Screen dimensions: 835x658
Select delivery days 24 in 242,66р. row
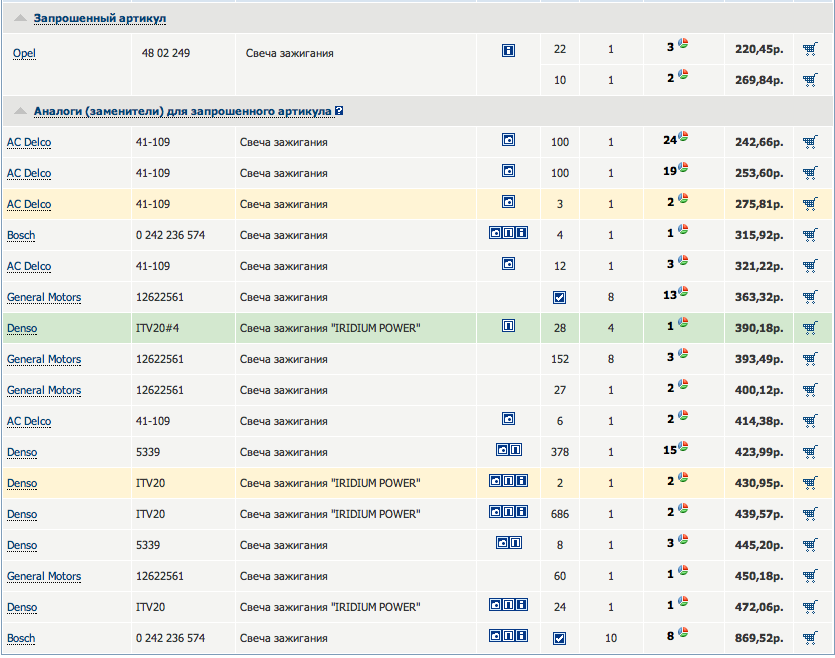(x=670, y=140)
